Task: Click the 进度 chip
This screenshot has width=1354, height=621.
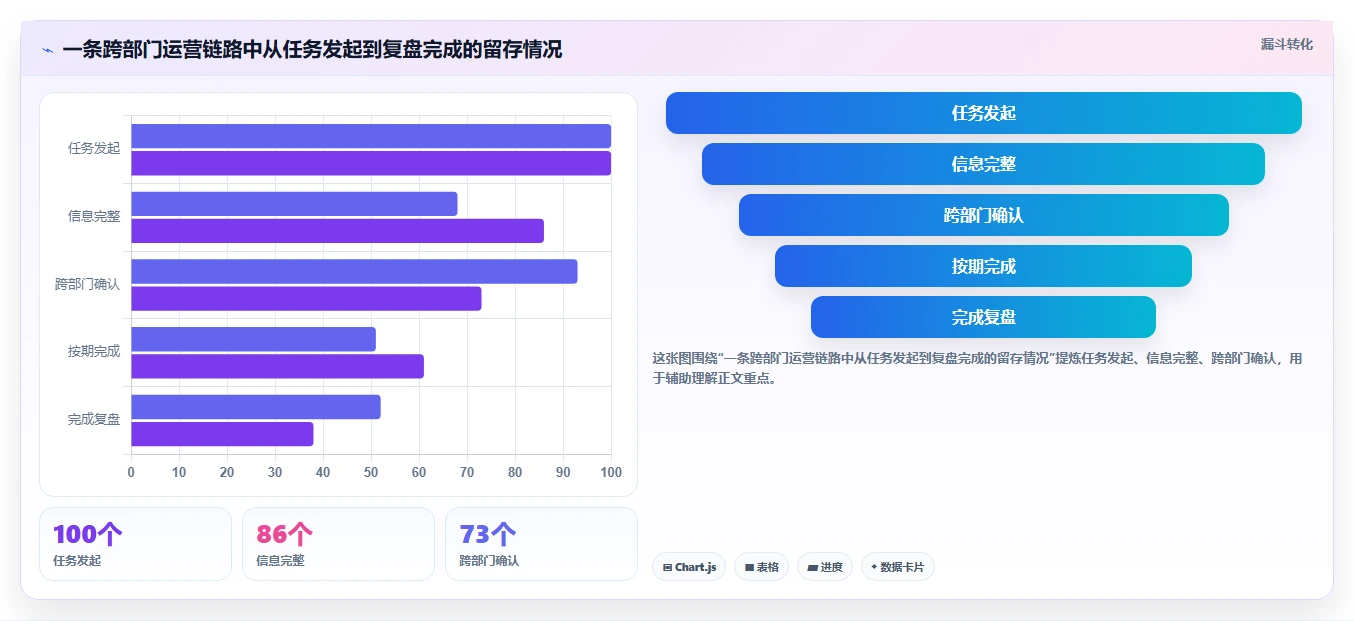Action: (x=825, y=567)
